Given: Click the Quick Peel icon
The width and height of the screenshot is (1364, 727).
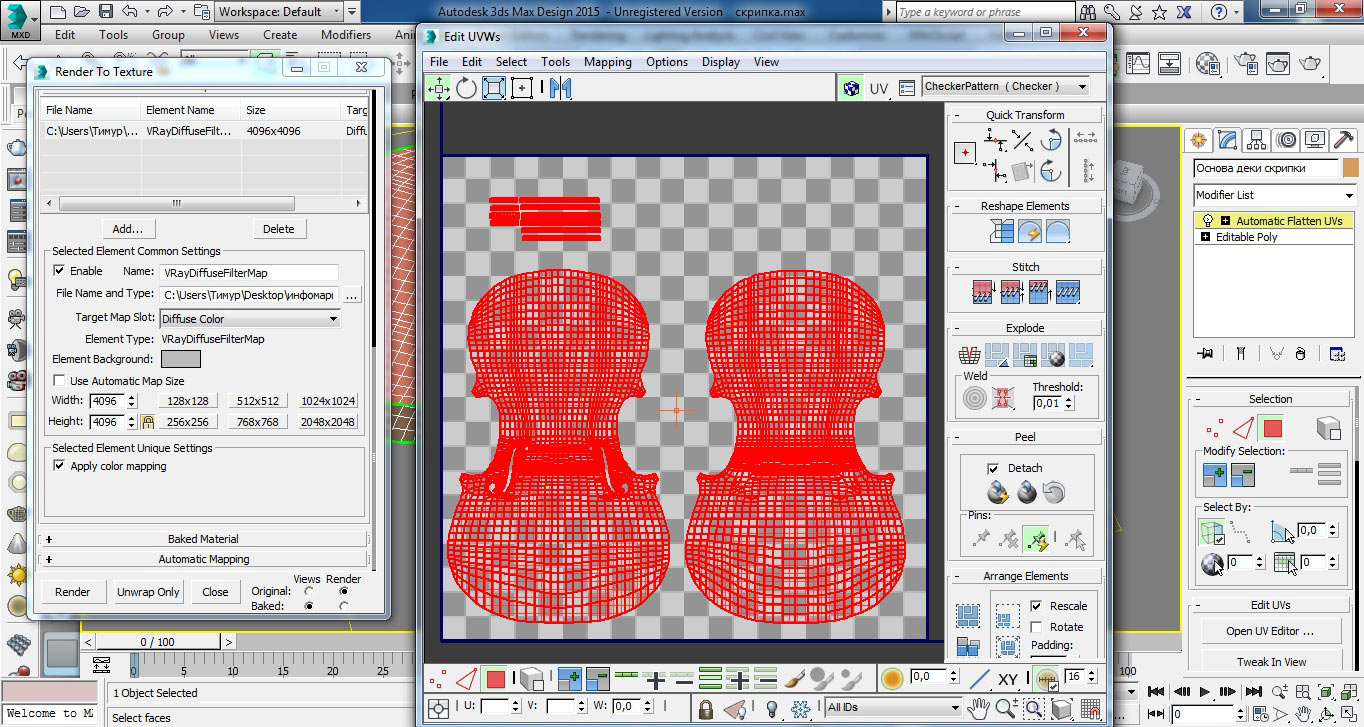Looking at the screenshot, I should 997,492.
